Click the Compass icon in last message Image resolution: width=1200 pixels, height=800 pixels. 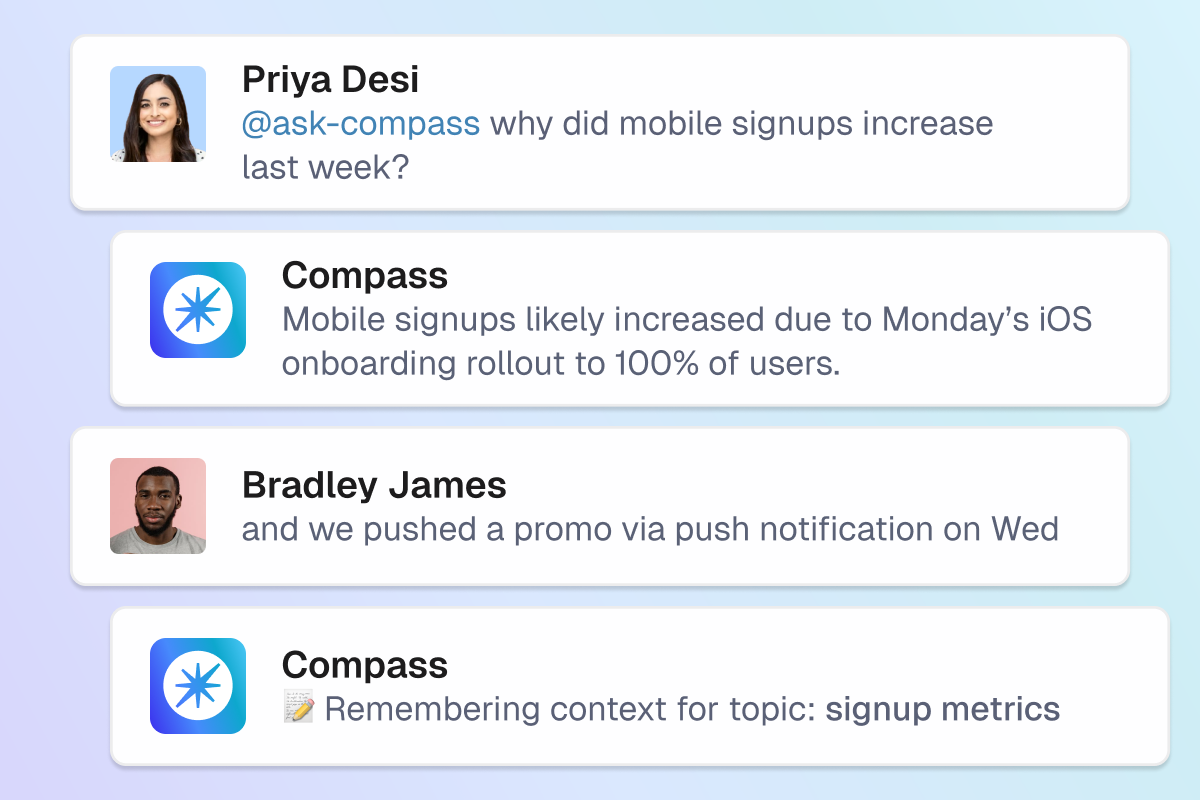[x=198, y=686]
